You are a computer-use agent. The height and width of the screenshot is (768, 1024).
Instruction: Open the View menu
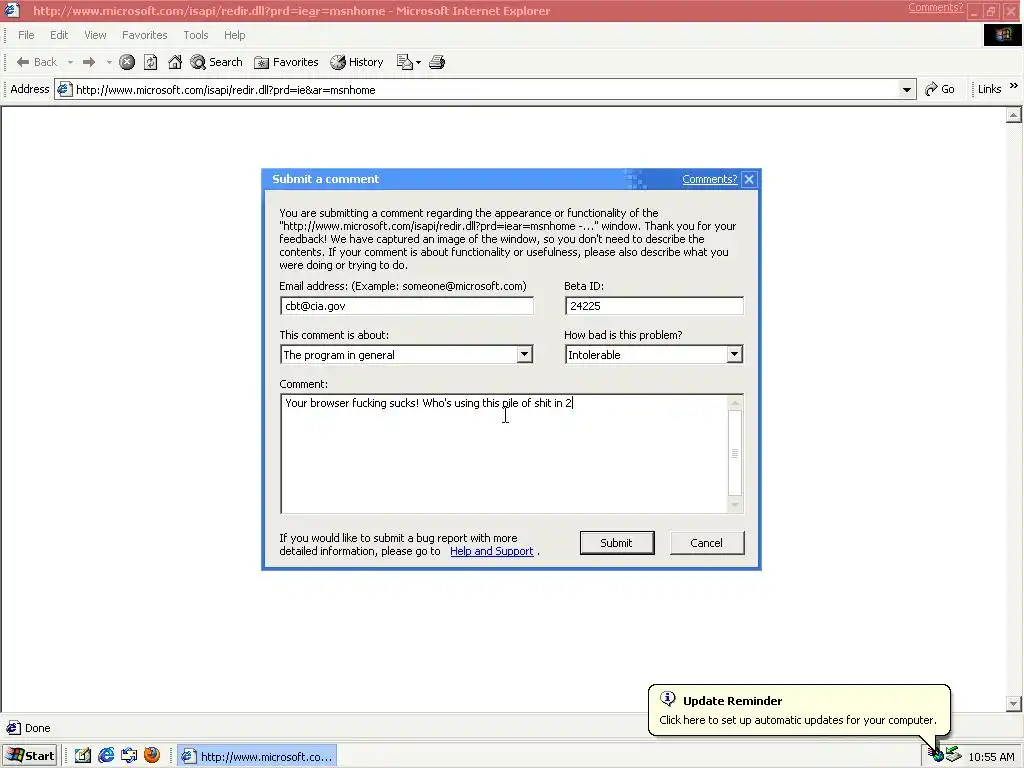pyautogui.click(x=95, y=35)
